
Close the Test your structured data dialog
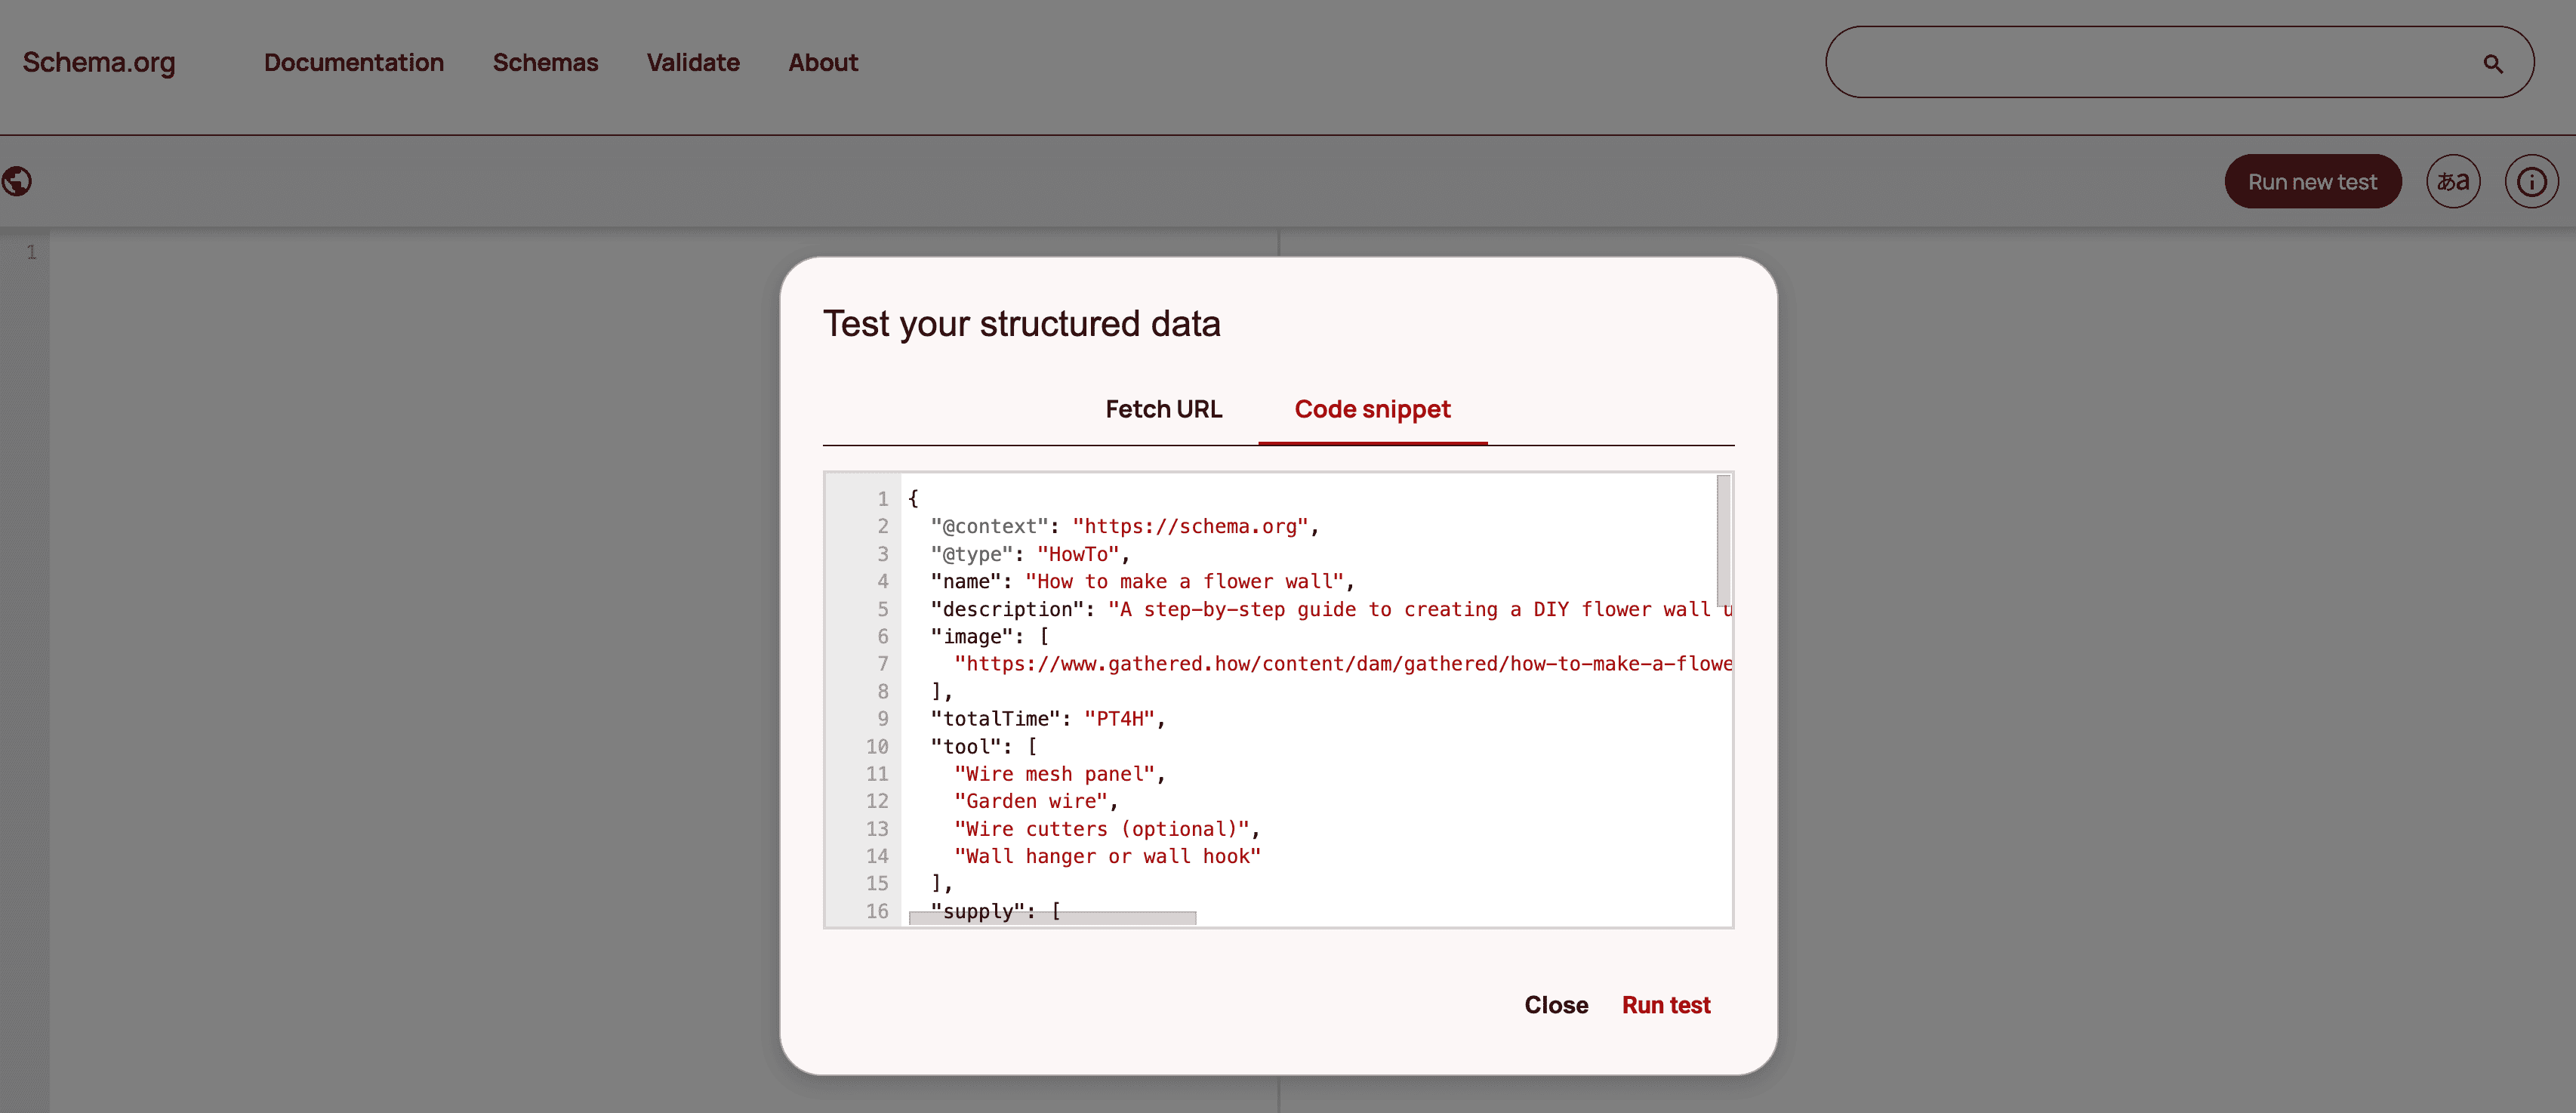coord(1556,1005)
